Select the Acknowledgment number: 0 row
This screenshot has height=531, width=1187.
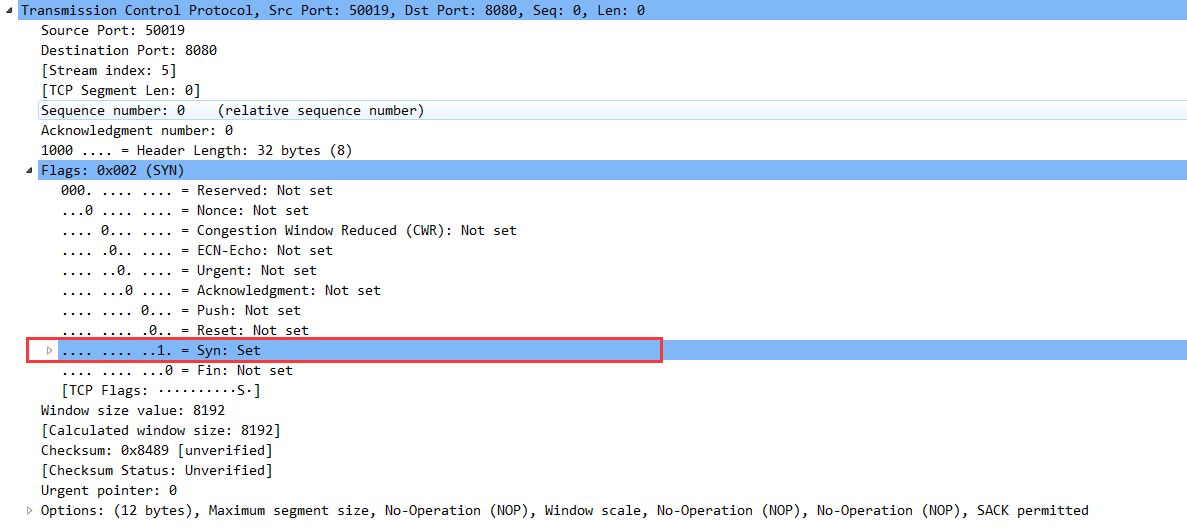pyautogui.click(x=136, y=130)
